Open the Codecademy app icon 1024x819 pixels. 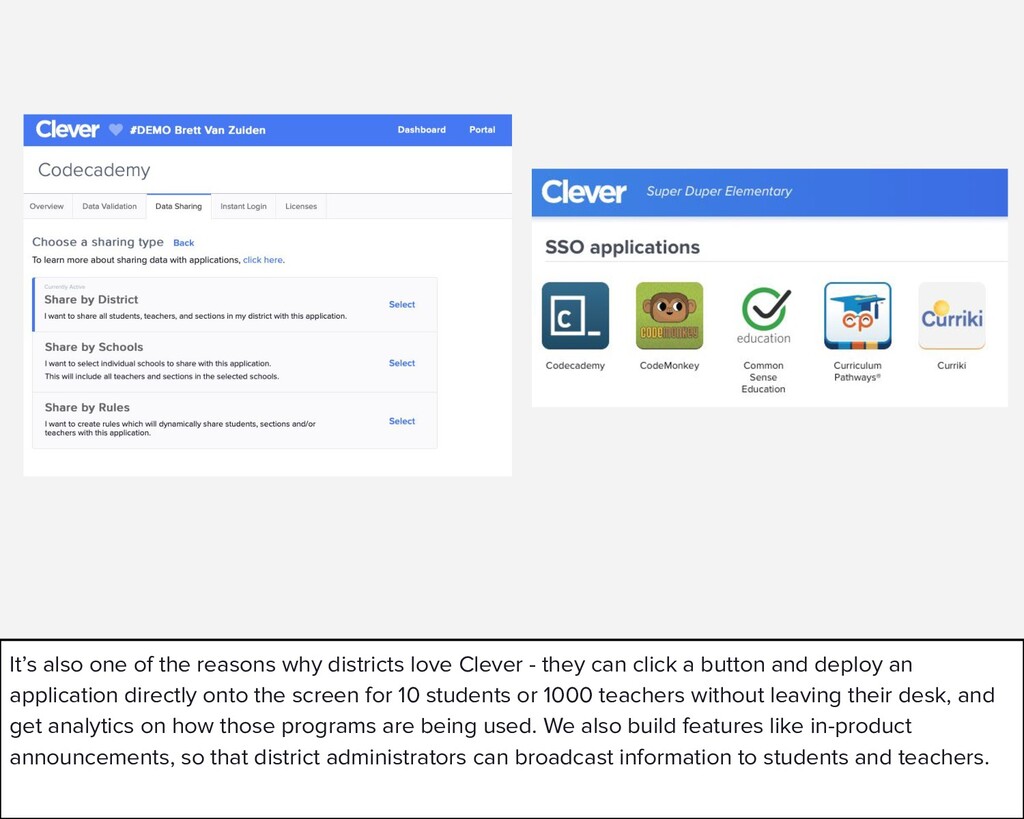[x=575, y=315]
